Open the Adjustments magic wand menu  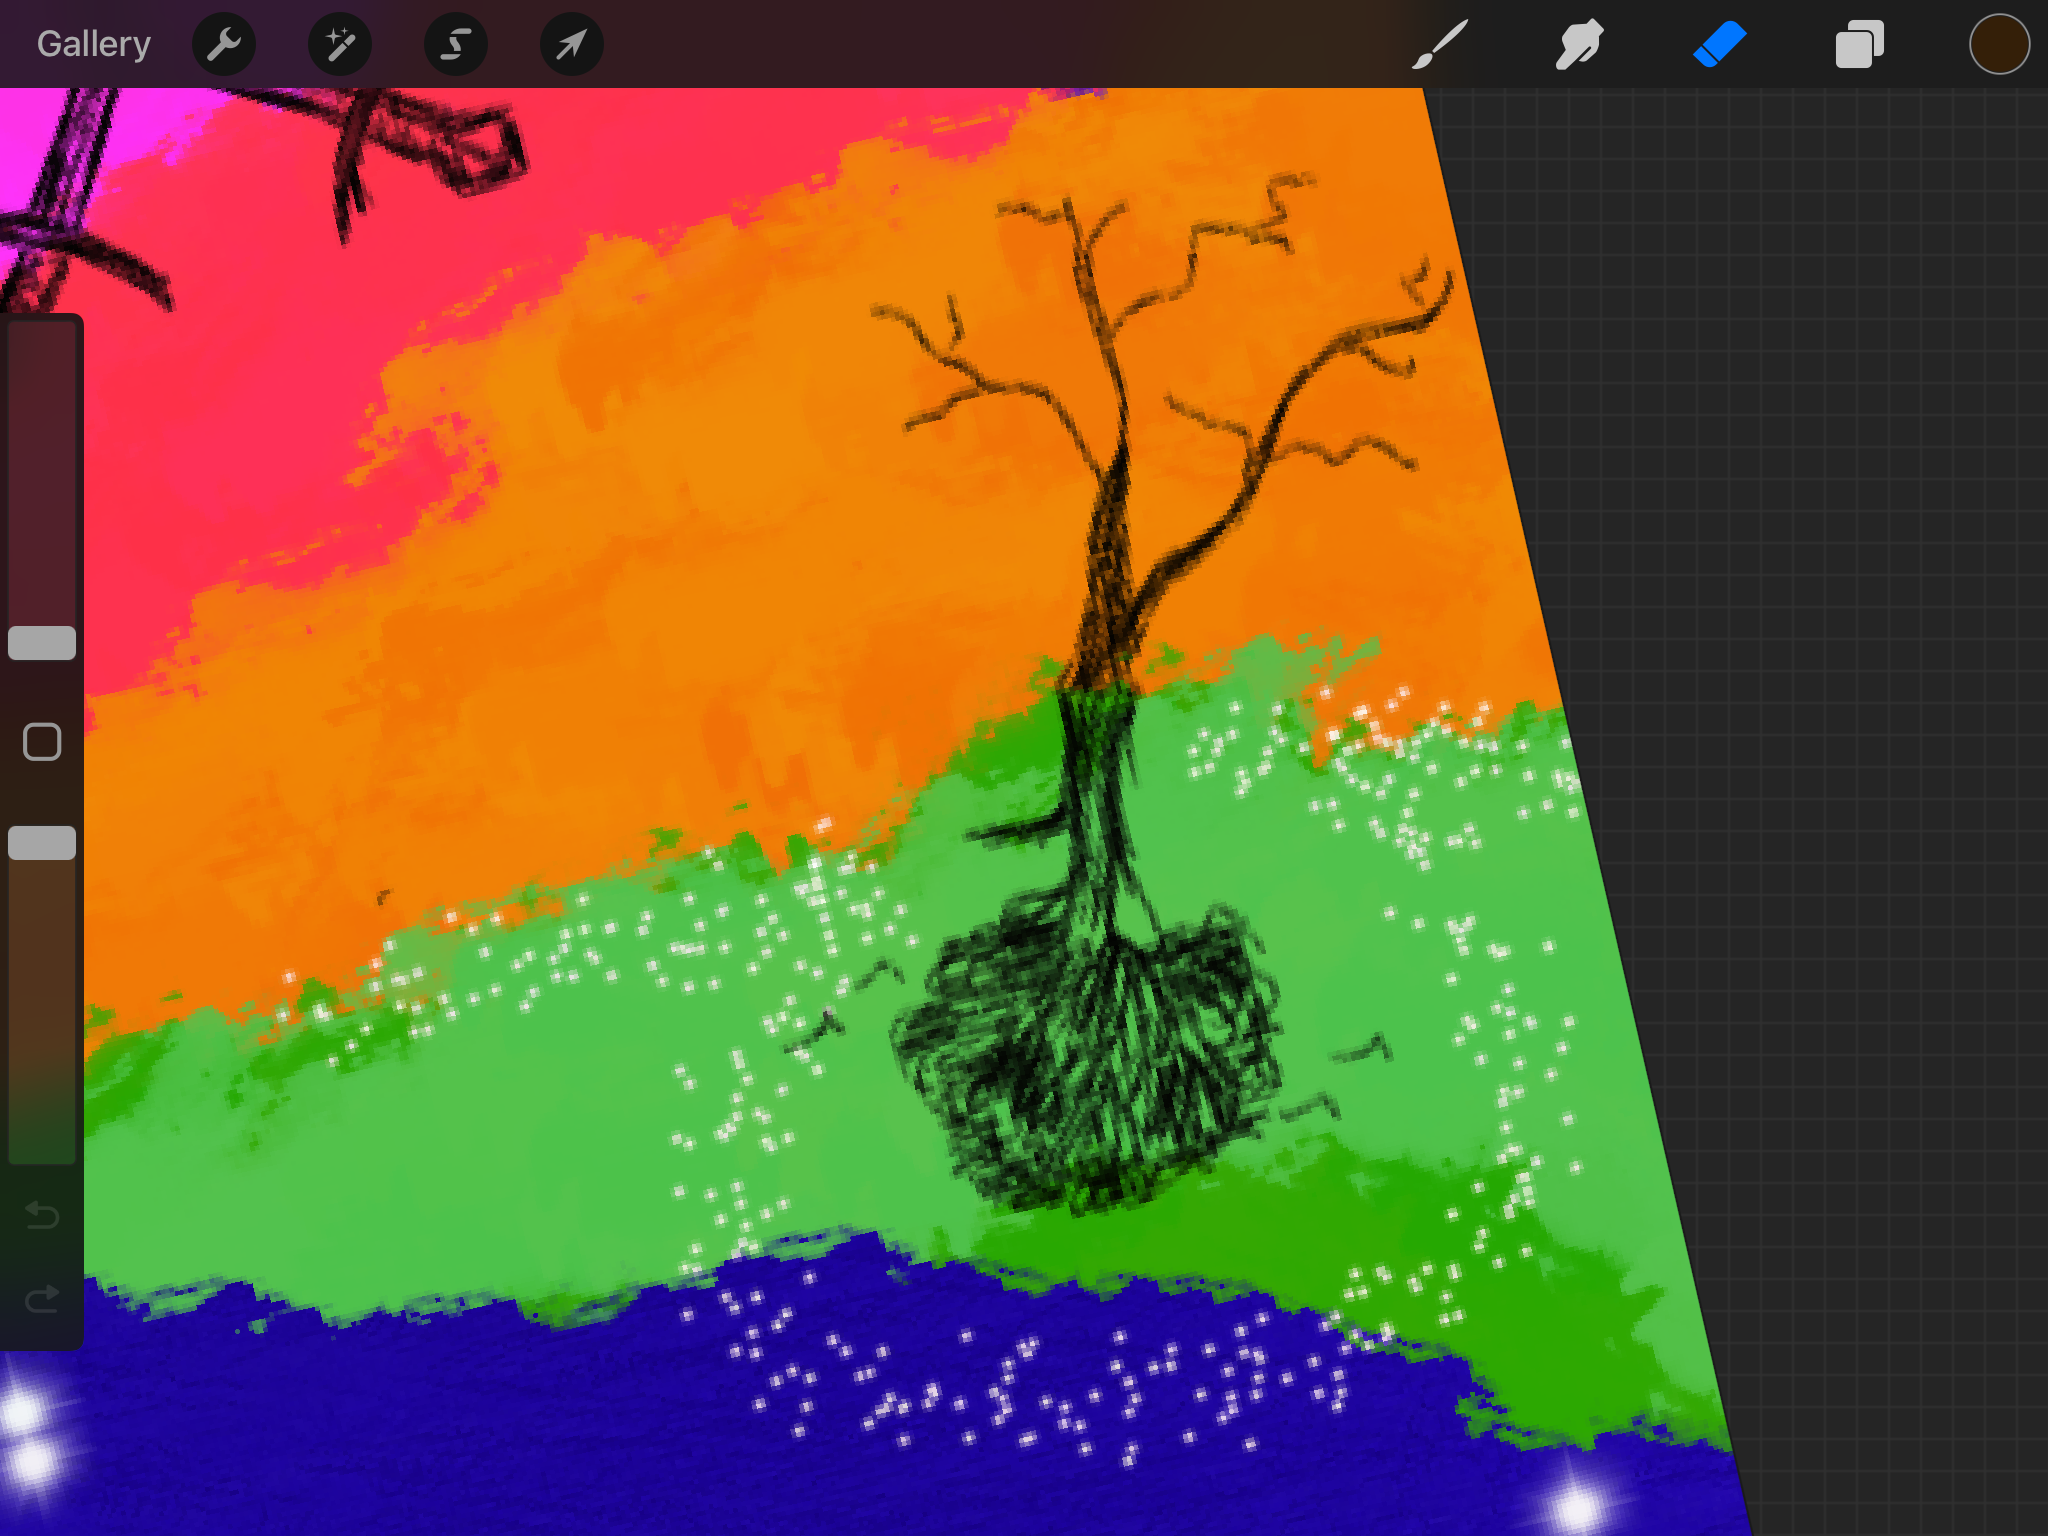[x=340, y=45]
